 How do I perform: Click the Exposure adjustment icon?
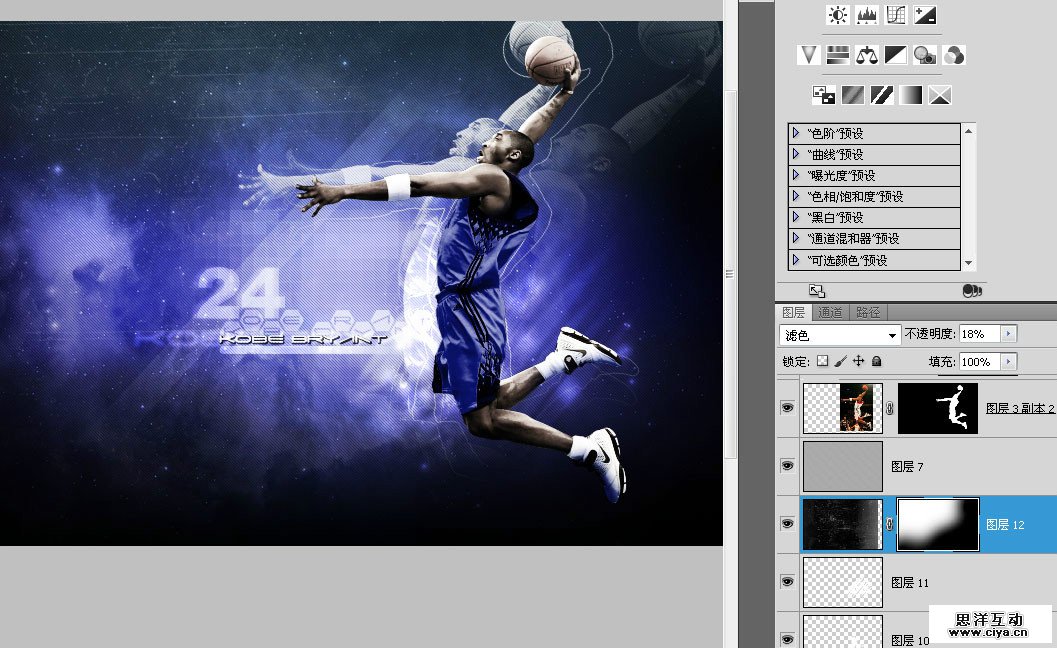pyautogui.click(x=925, y=15)
